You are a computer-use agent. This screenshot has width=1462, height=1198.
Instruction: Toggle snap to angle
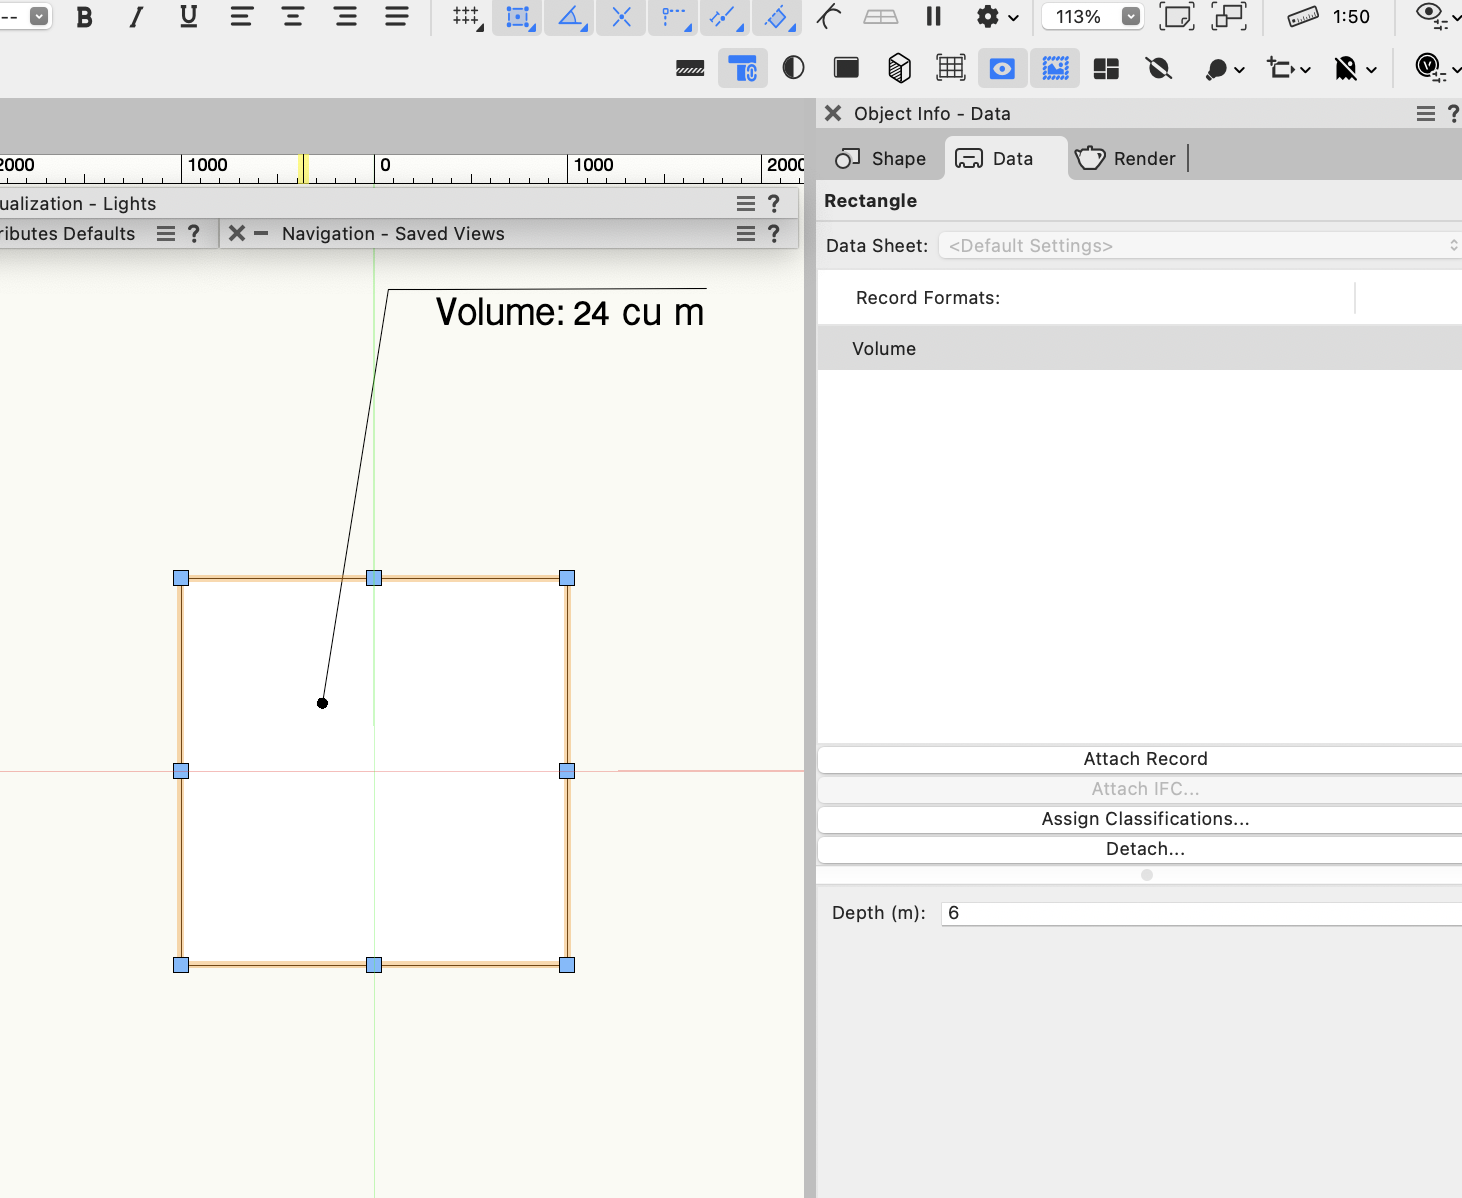point(570,17)
